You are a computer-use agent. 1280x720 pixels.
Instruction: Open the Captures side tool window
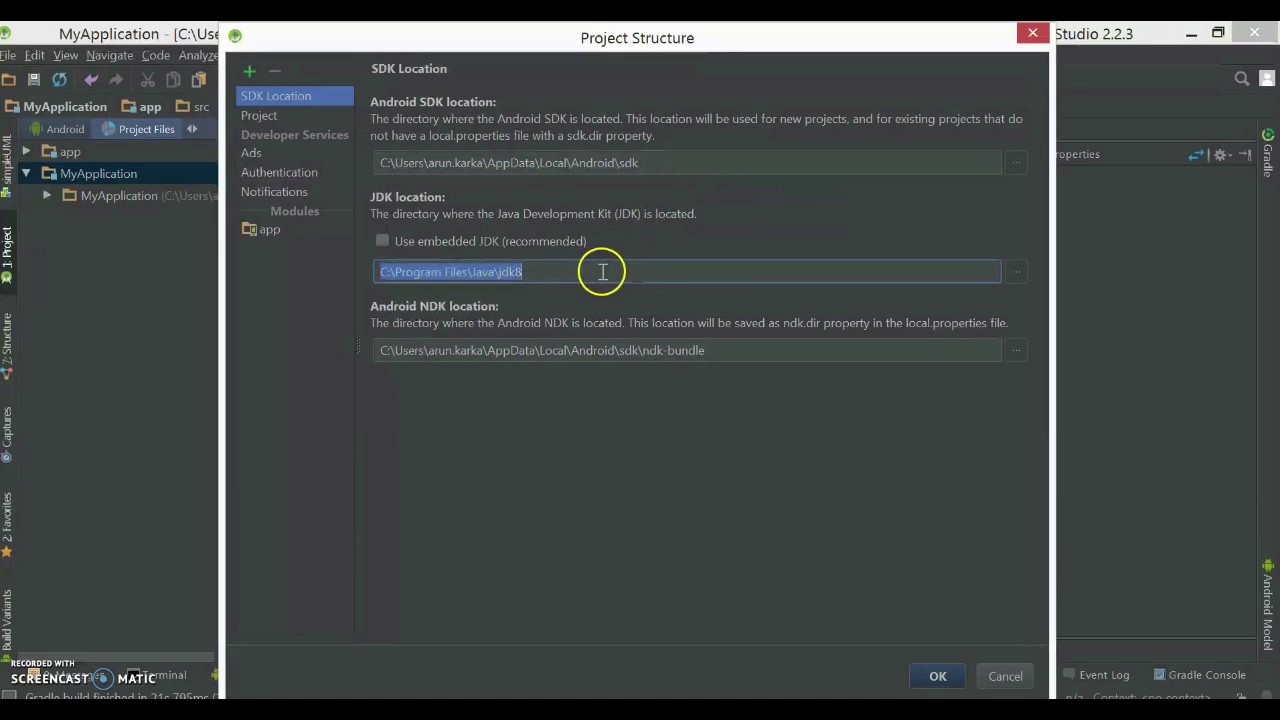[7, 434]
